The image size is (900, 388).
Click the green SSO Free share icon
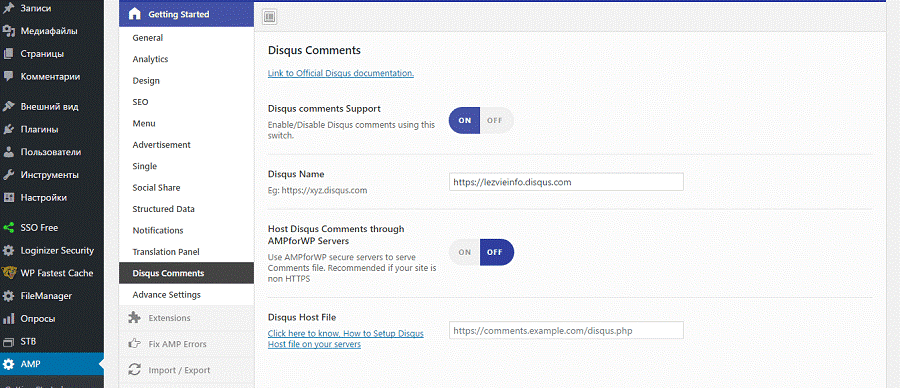click(x=9, y=228)
